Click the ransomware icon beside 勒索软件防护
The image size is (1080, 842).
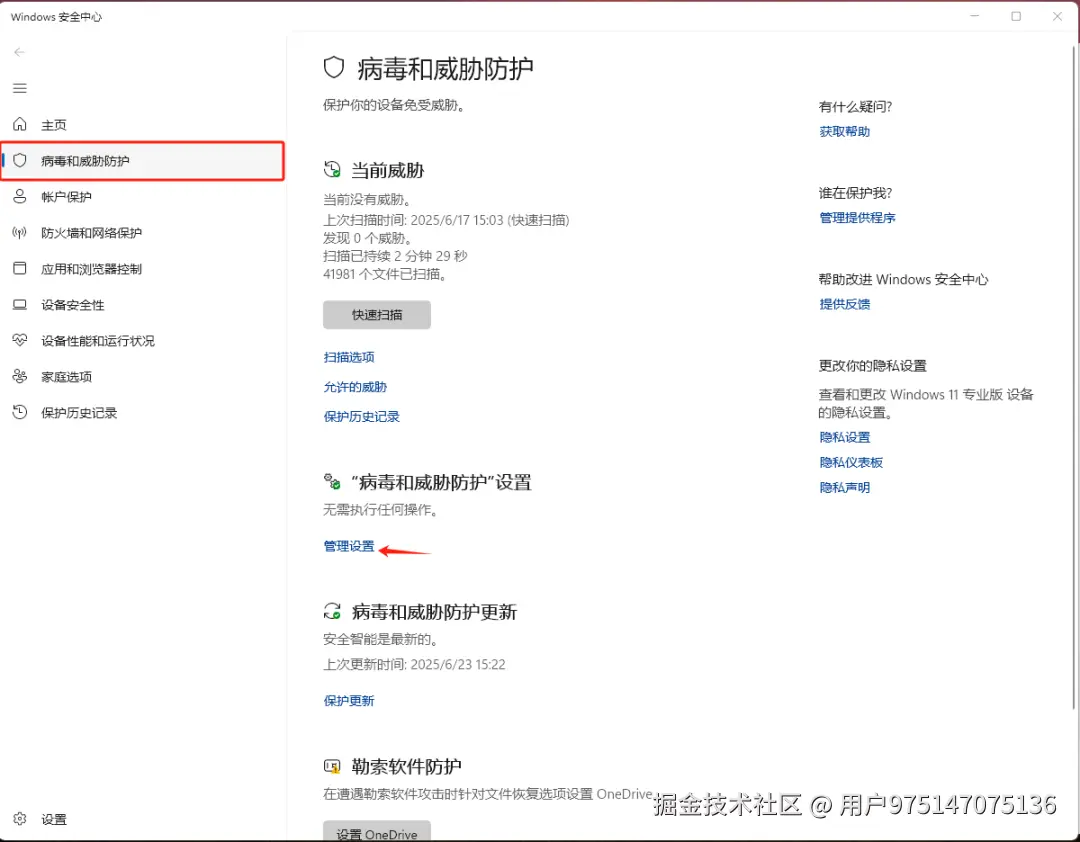332,766
